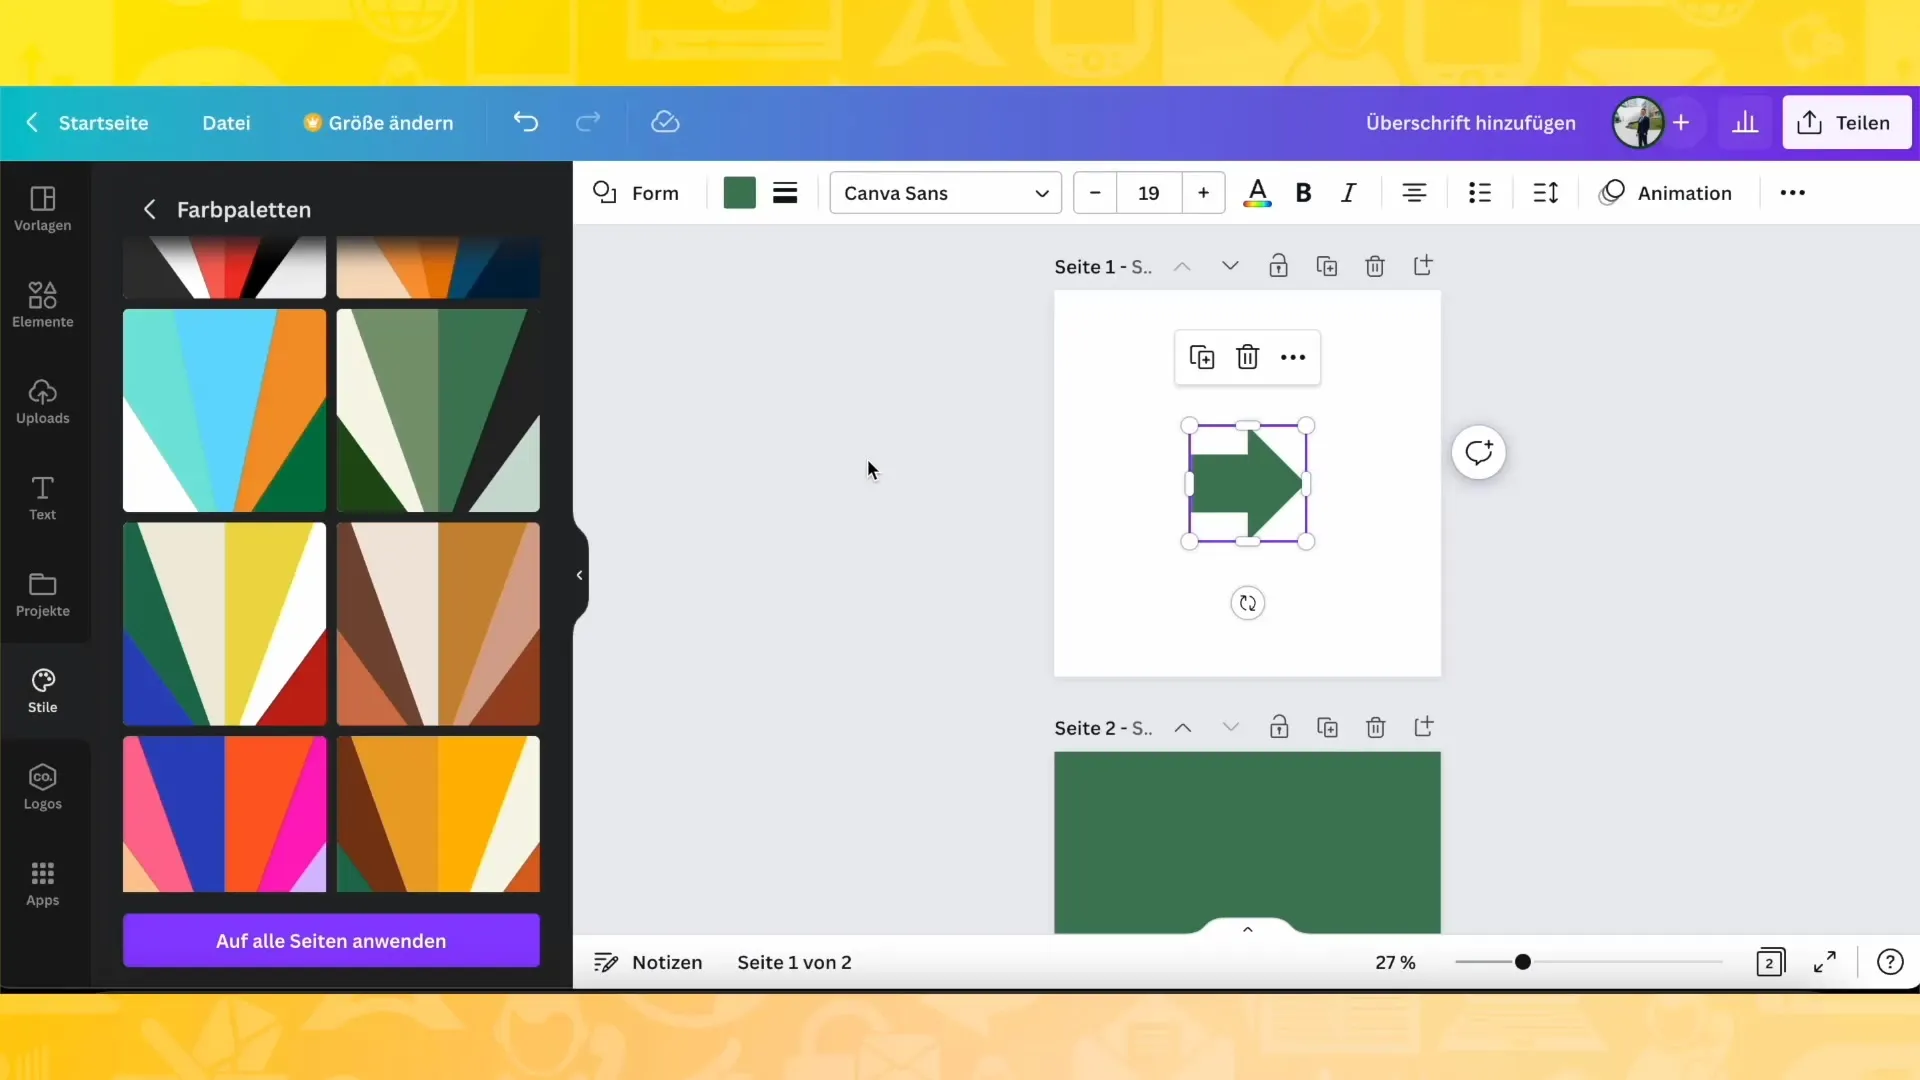This screenshot has width=1920, height=1080.
Task: Open the Logos sidebar panel
Action: click(42, 788)
